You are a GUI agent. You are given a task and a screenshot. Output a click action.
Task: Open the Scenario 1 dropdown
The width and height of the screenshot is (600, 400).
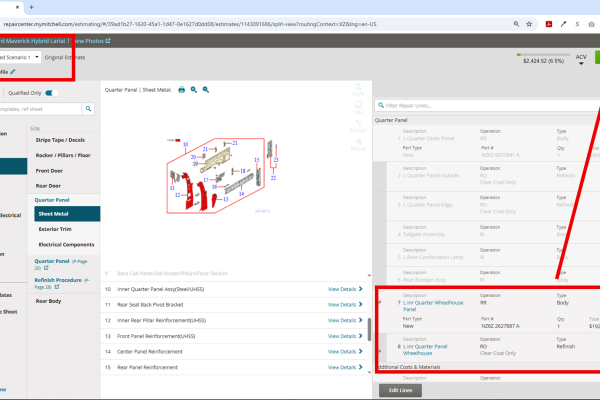(x=20, y=57)
